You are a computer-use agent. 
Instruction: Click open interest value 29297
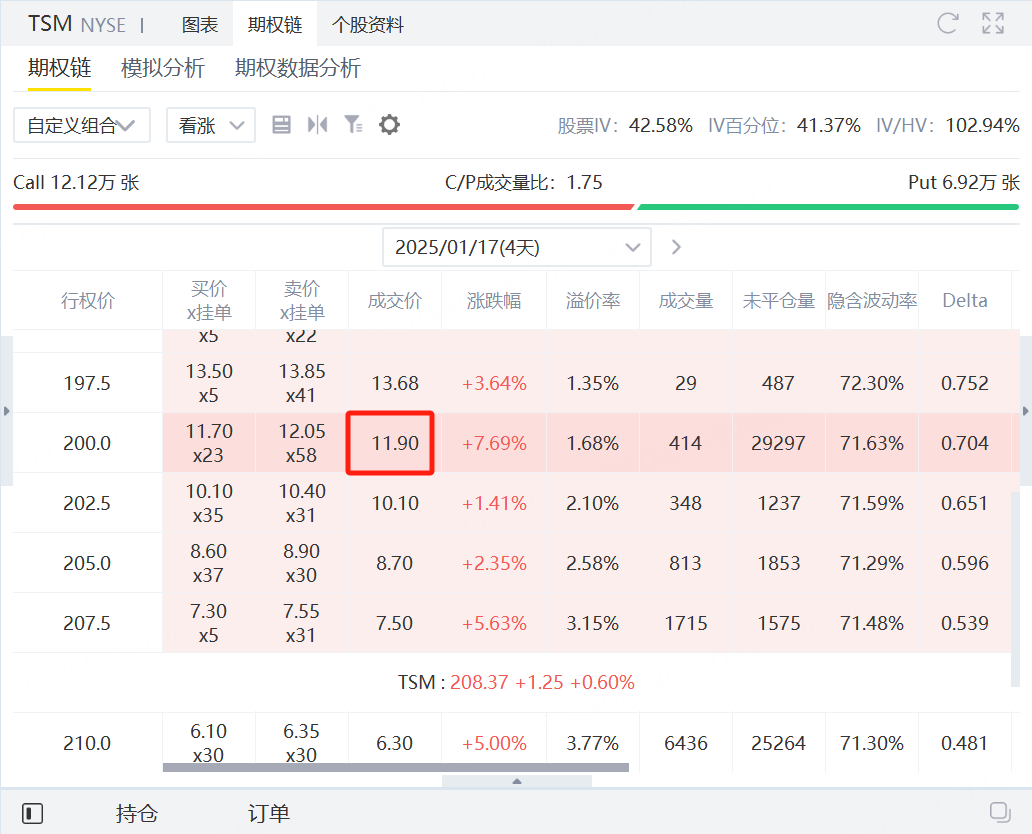(778, 443)
